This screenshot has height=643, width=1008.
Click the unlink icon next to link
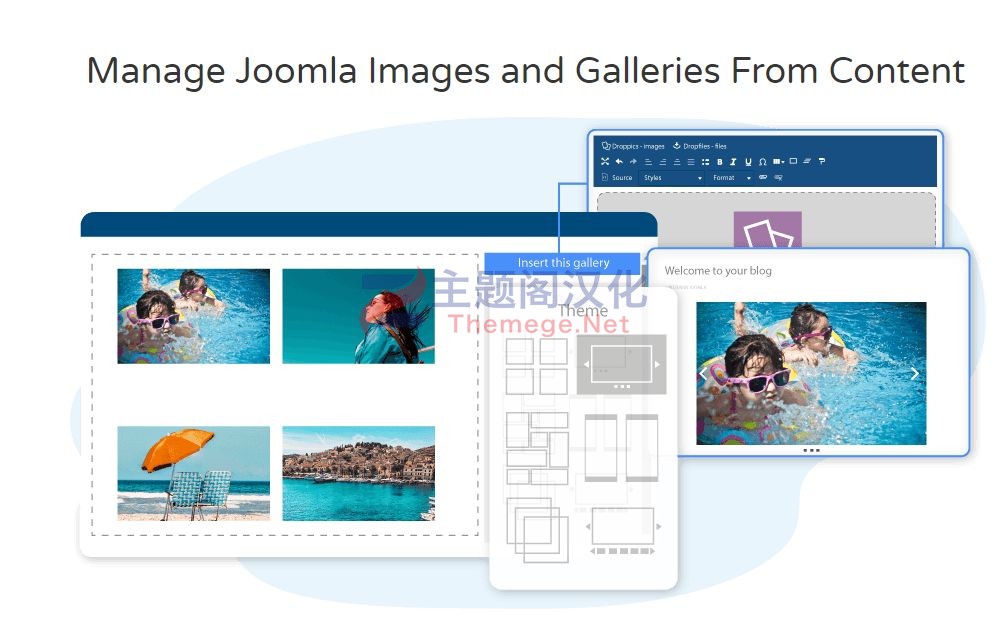pyautogui.click(x=778, y=177)
